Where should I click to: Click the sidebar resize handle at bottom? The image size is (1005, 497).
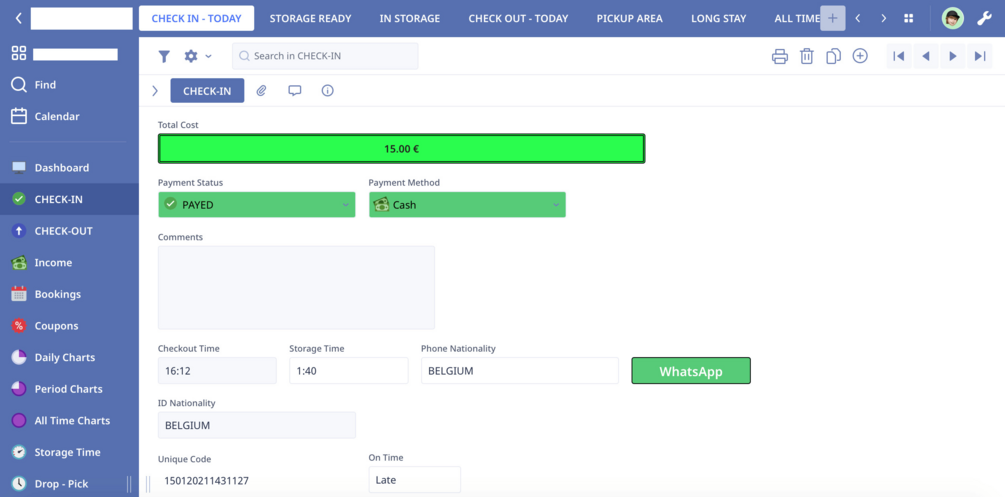[129, 484]
